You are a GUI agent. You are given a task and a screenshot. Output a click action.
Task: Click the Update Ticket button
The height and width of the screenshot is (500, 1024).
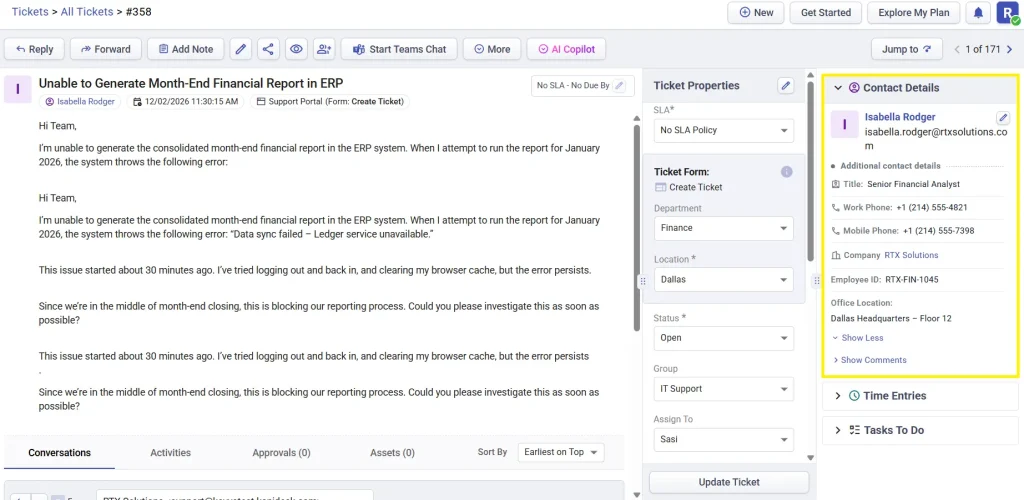click(729, 482)
